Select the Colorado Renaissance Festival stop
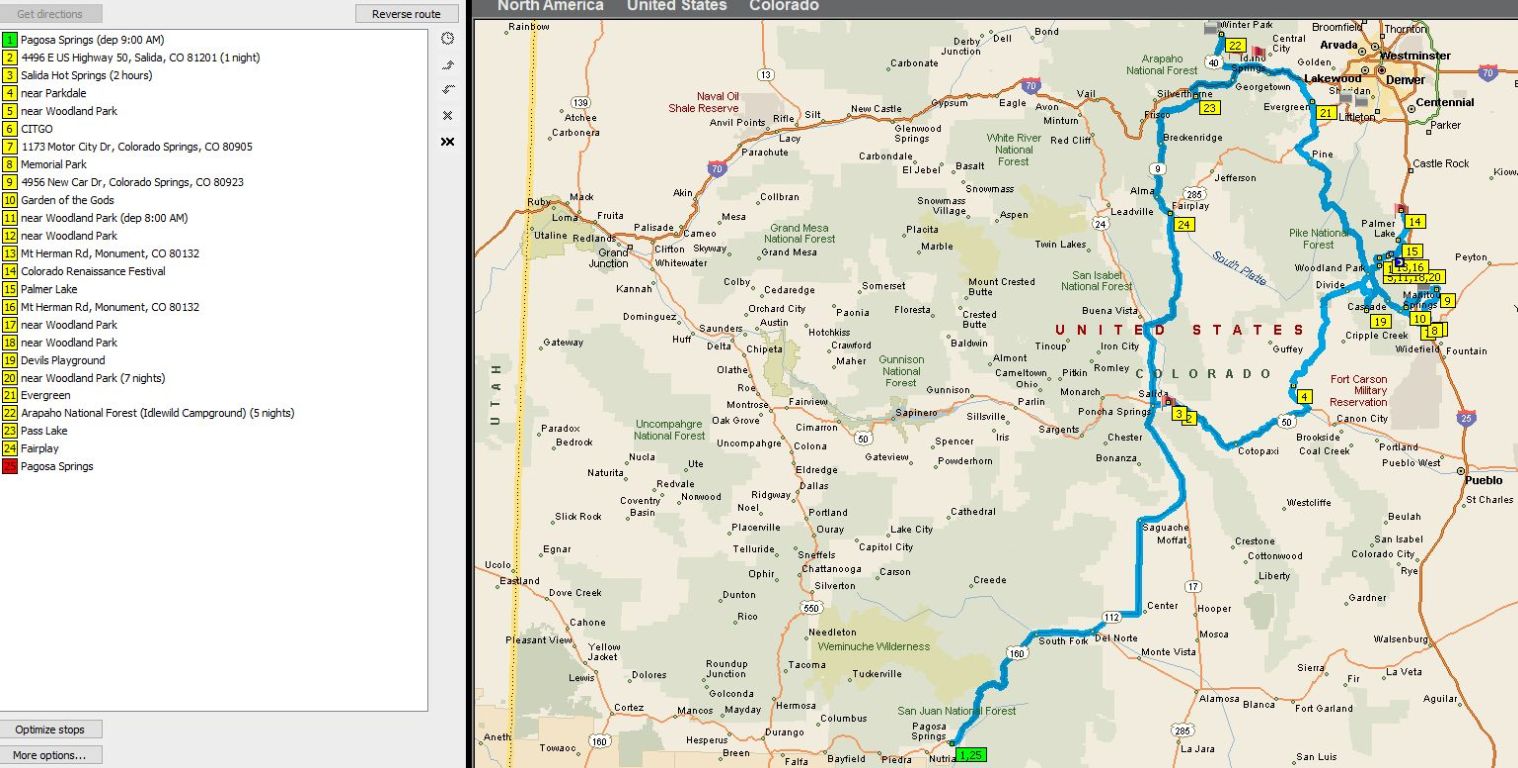Image resolution: width=1518 pixels, height=768 pixels. coord(93,271)
